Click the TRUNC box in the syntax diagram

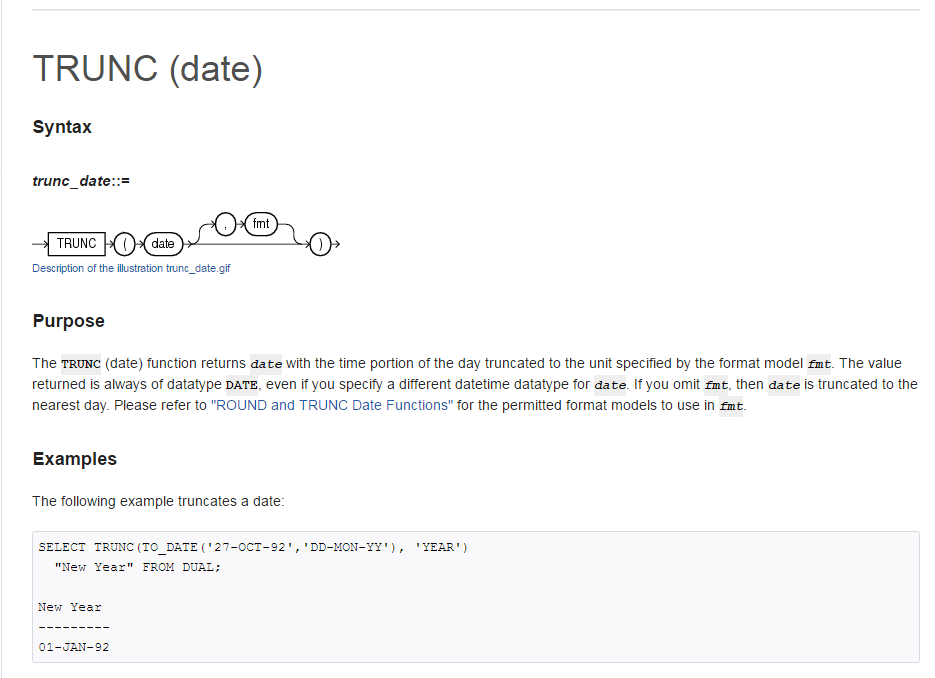[x=77, y=243]
